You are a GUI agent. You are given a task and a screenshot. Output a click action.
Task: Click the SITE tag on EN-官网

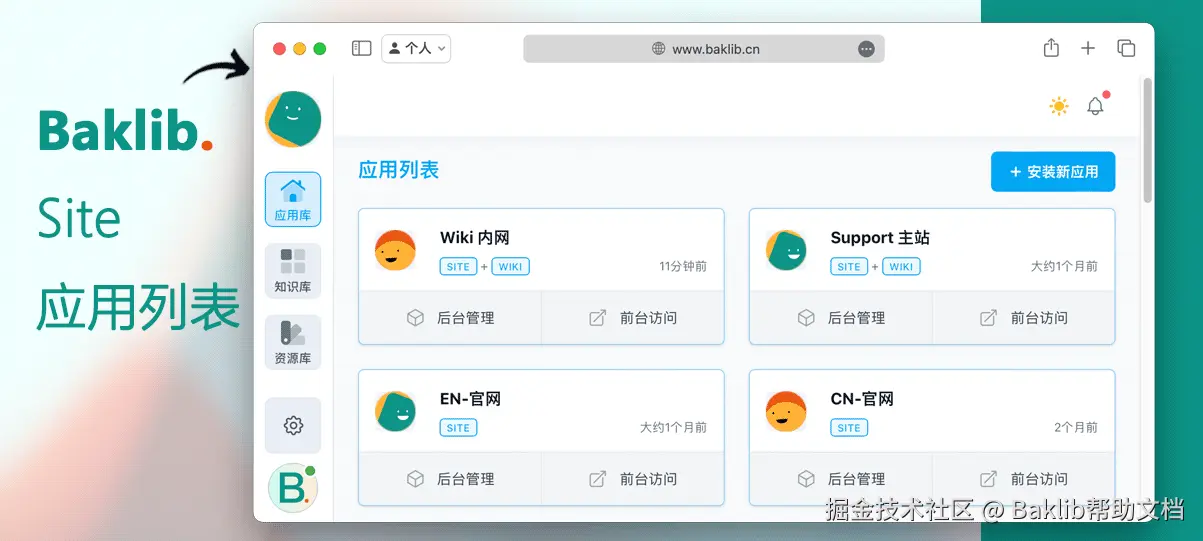point(458,428)
